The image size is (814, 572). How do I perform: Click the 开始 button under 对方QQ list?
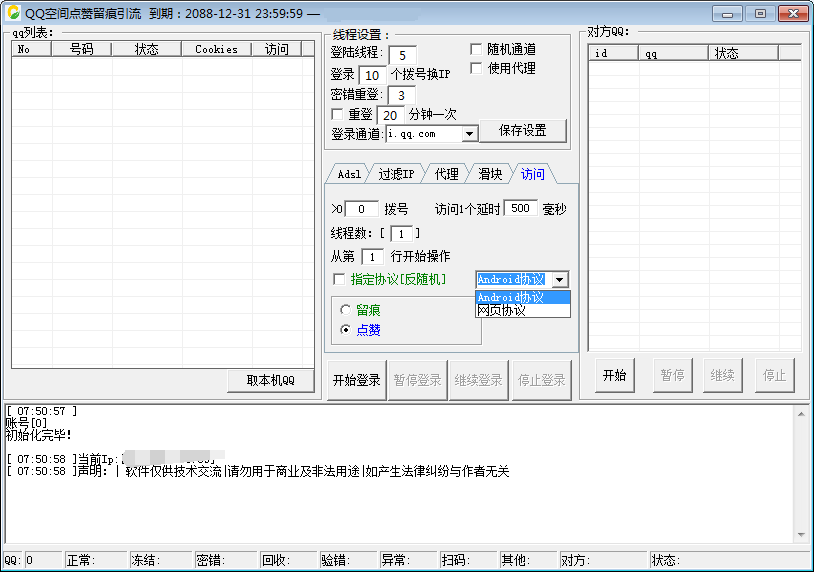click(x=615, y=375)
